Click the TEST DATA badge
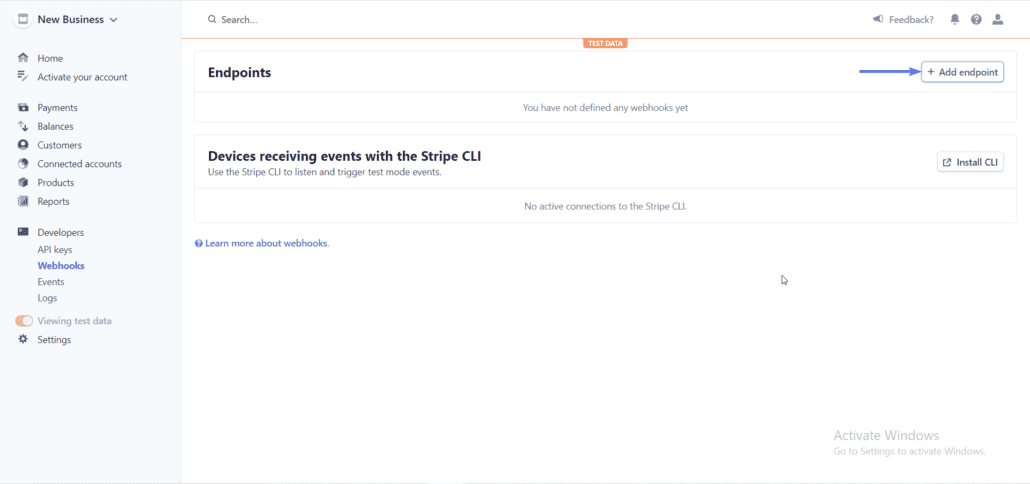The width and height of the screenshot is (1030, 484). 605,43
